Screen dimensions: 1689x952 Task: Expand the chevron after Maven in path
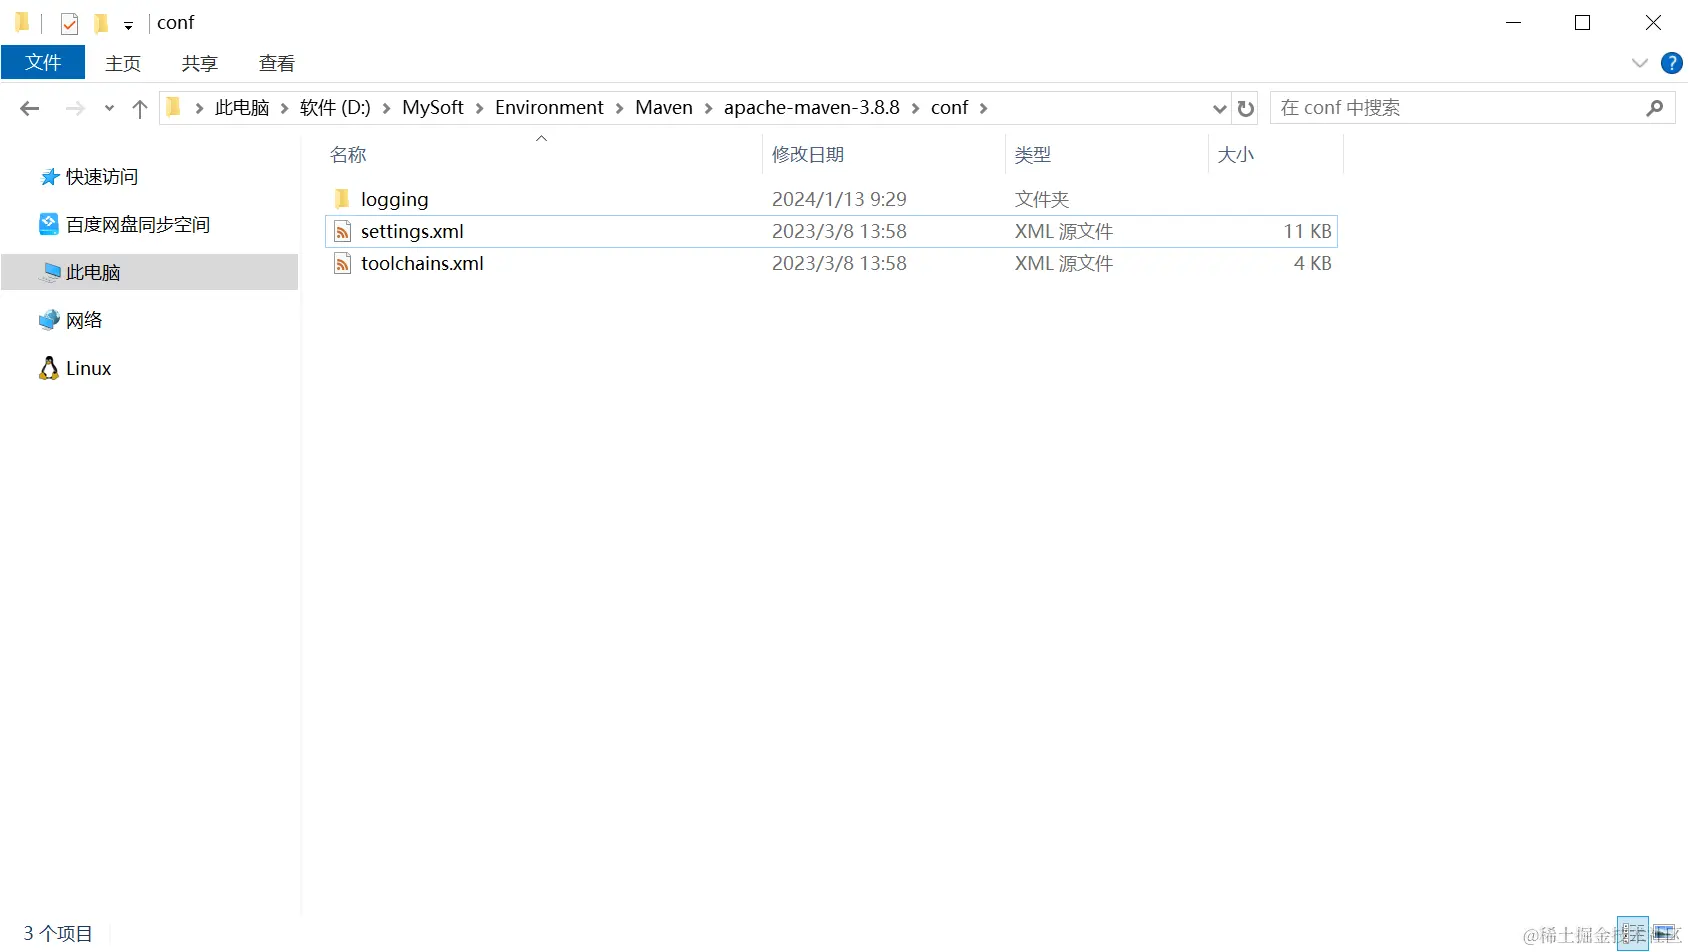pos(709,108)
